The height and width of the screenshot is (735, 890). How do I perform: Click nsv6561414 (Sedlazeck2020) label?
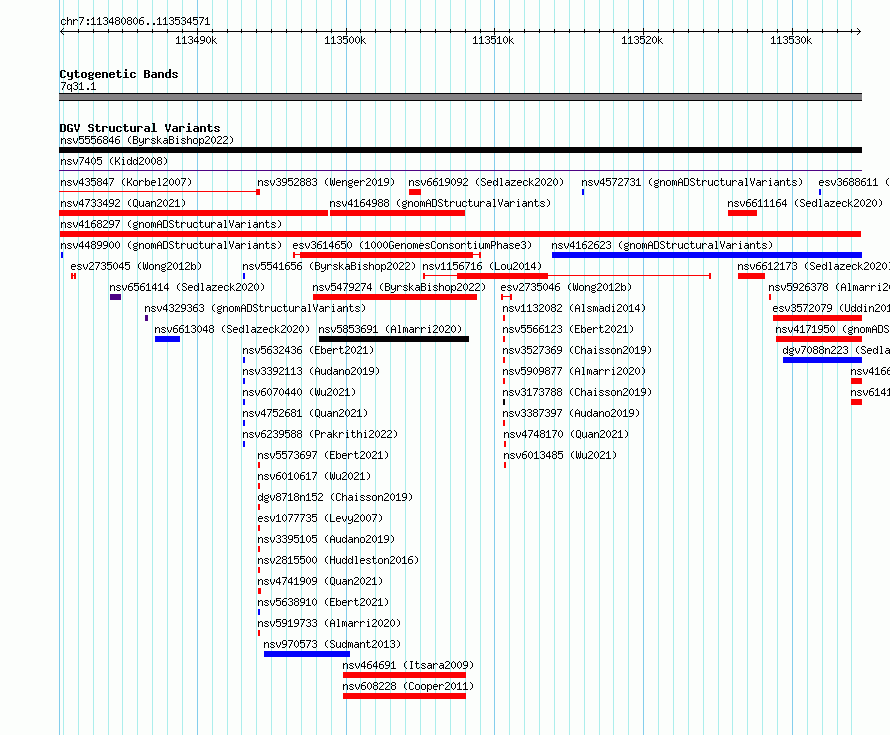coord(187,287)
